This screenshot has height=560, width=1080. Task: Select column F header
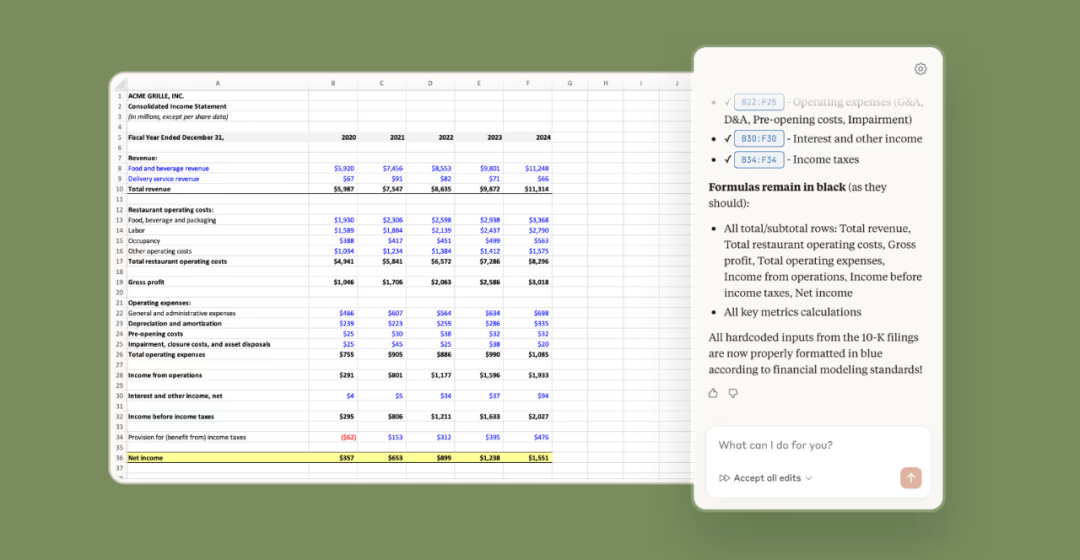pos(528,83)
